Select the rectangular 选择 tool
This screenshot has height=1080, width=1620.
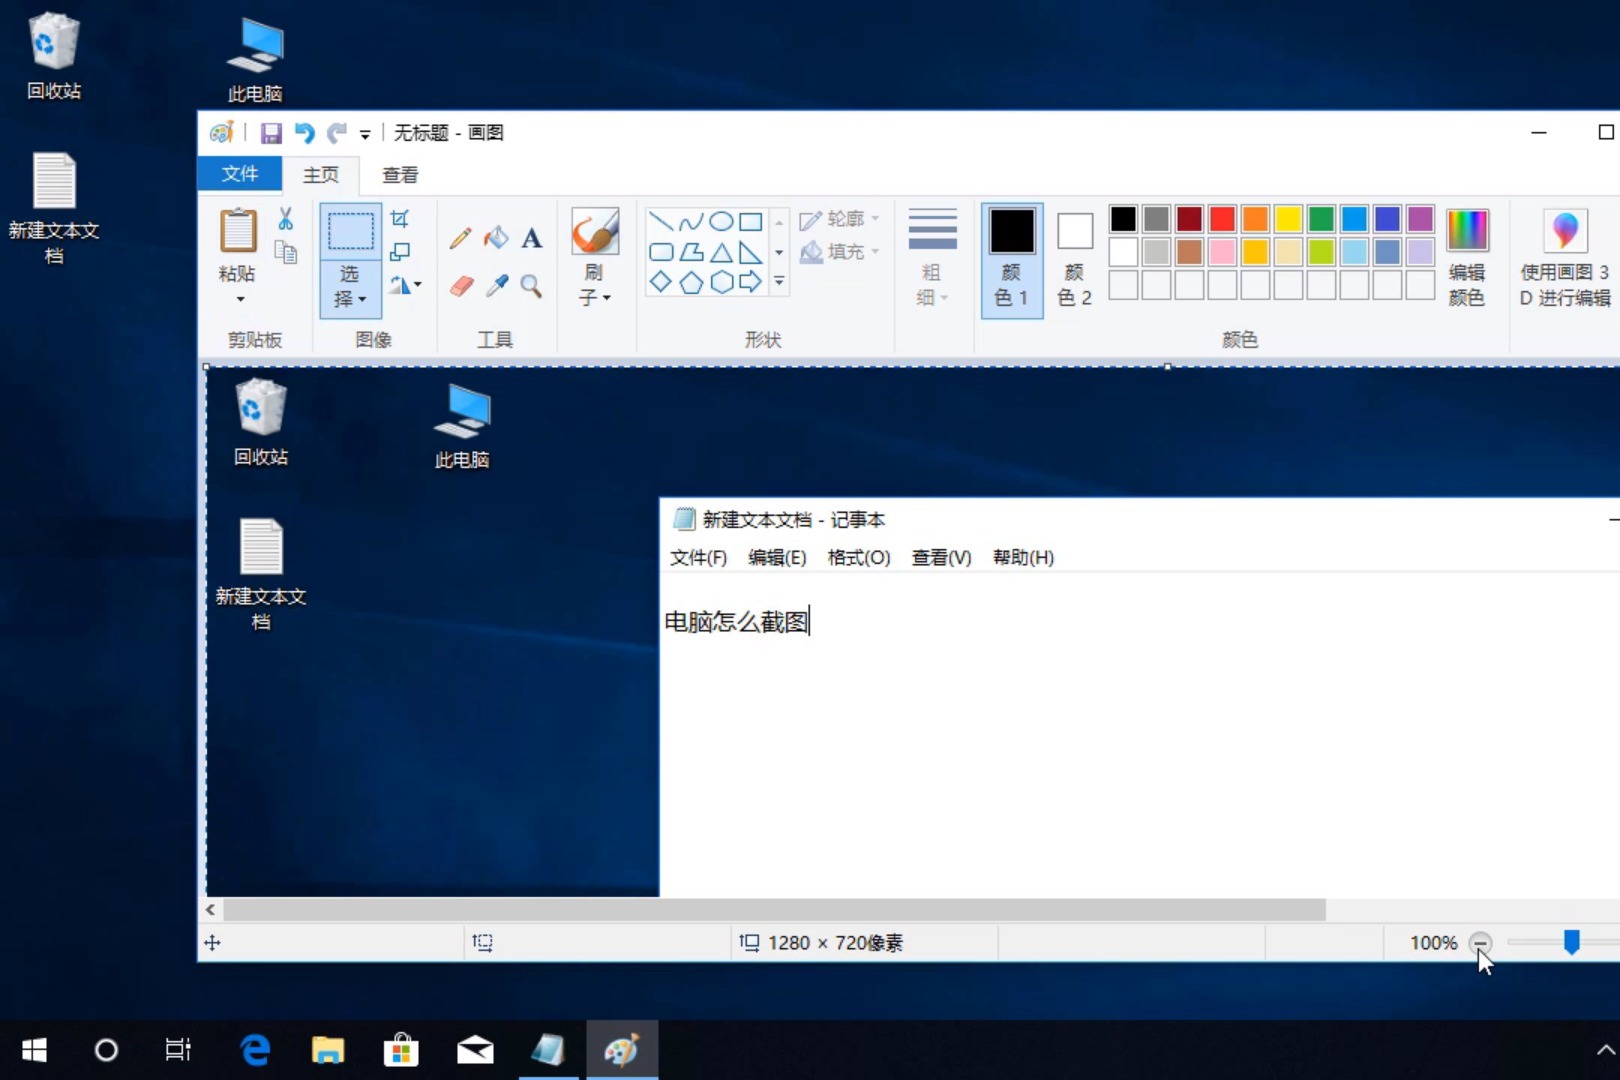[x=350, y=232]
